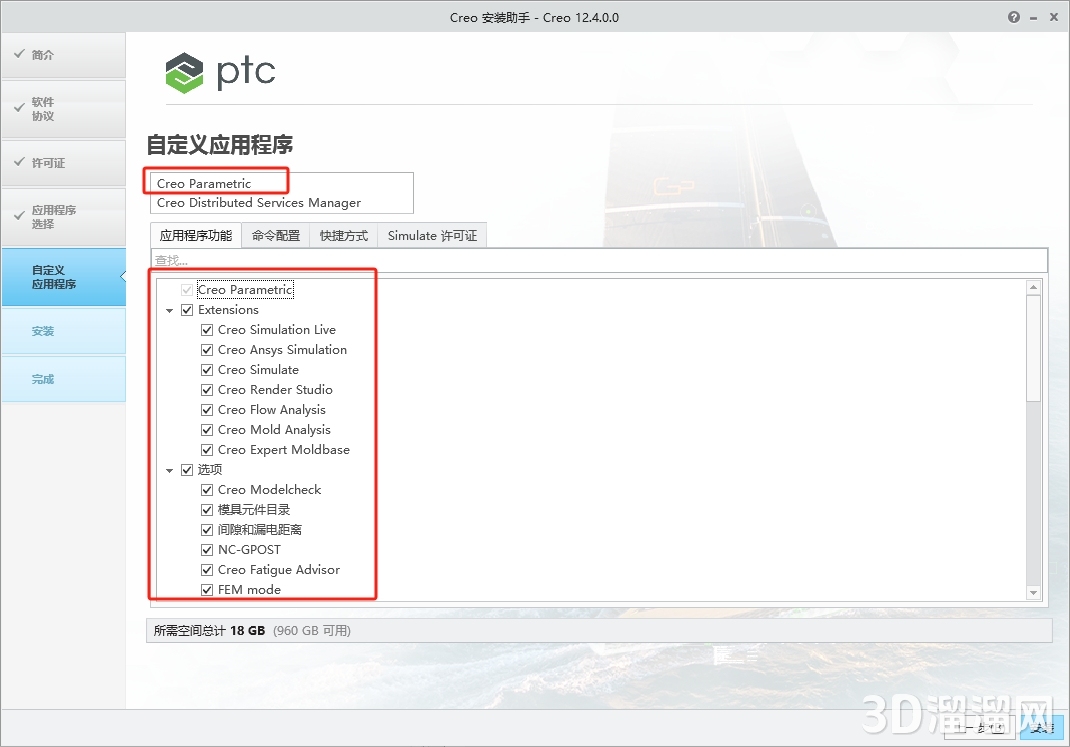The image size is (1070, 747).
Task: Click the chevron beside 自定义应用程序 step
Action: [123, 277]
